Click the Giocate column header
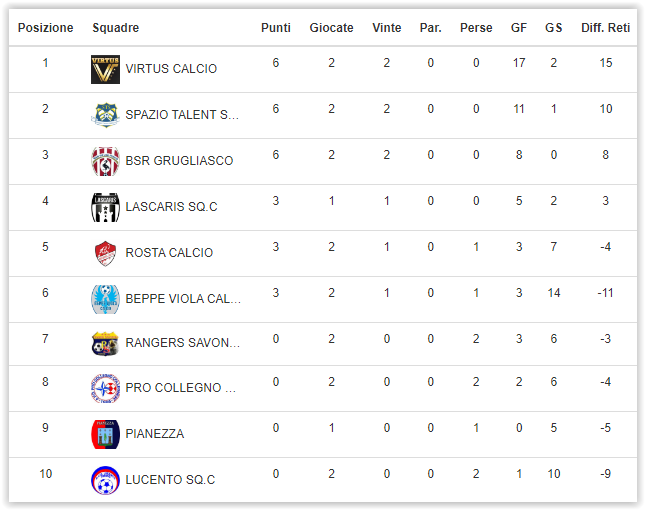The width and height of the screenshot is (645, 510). click(331, 28)
